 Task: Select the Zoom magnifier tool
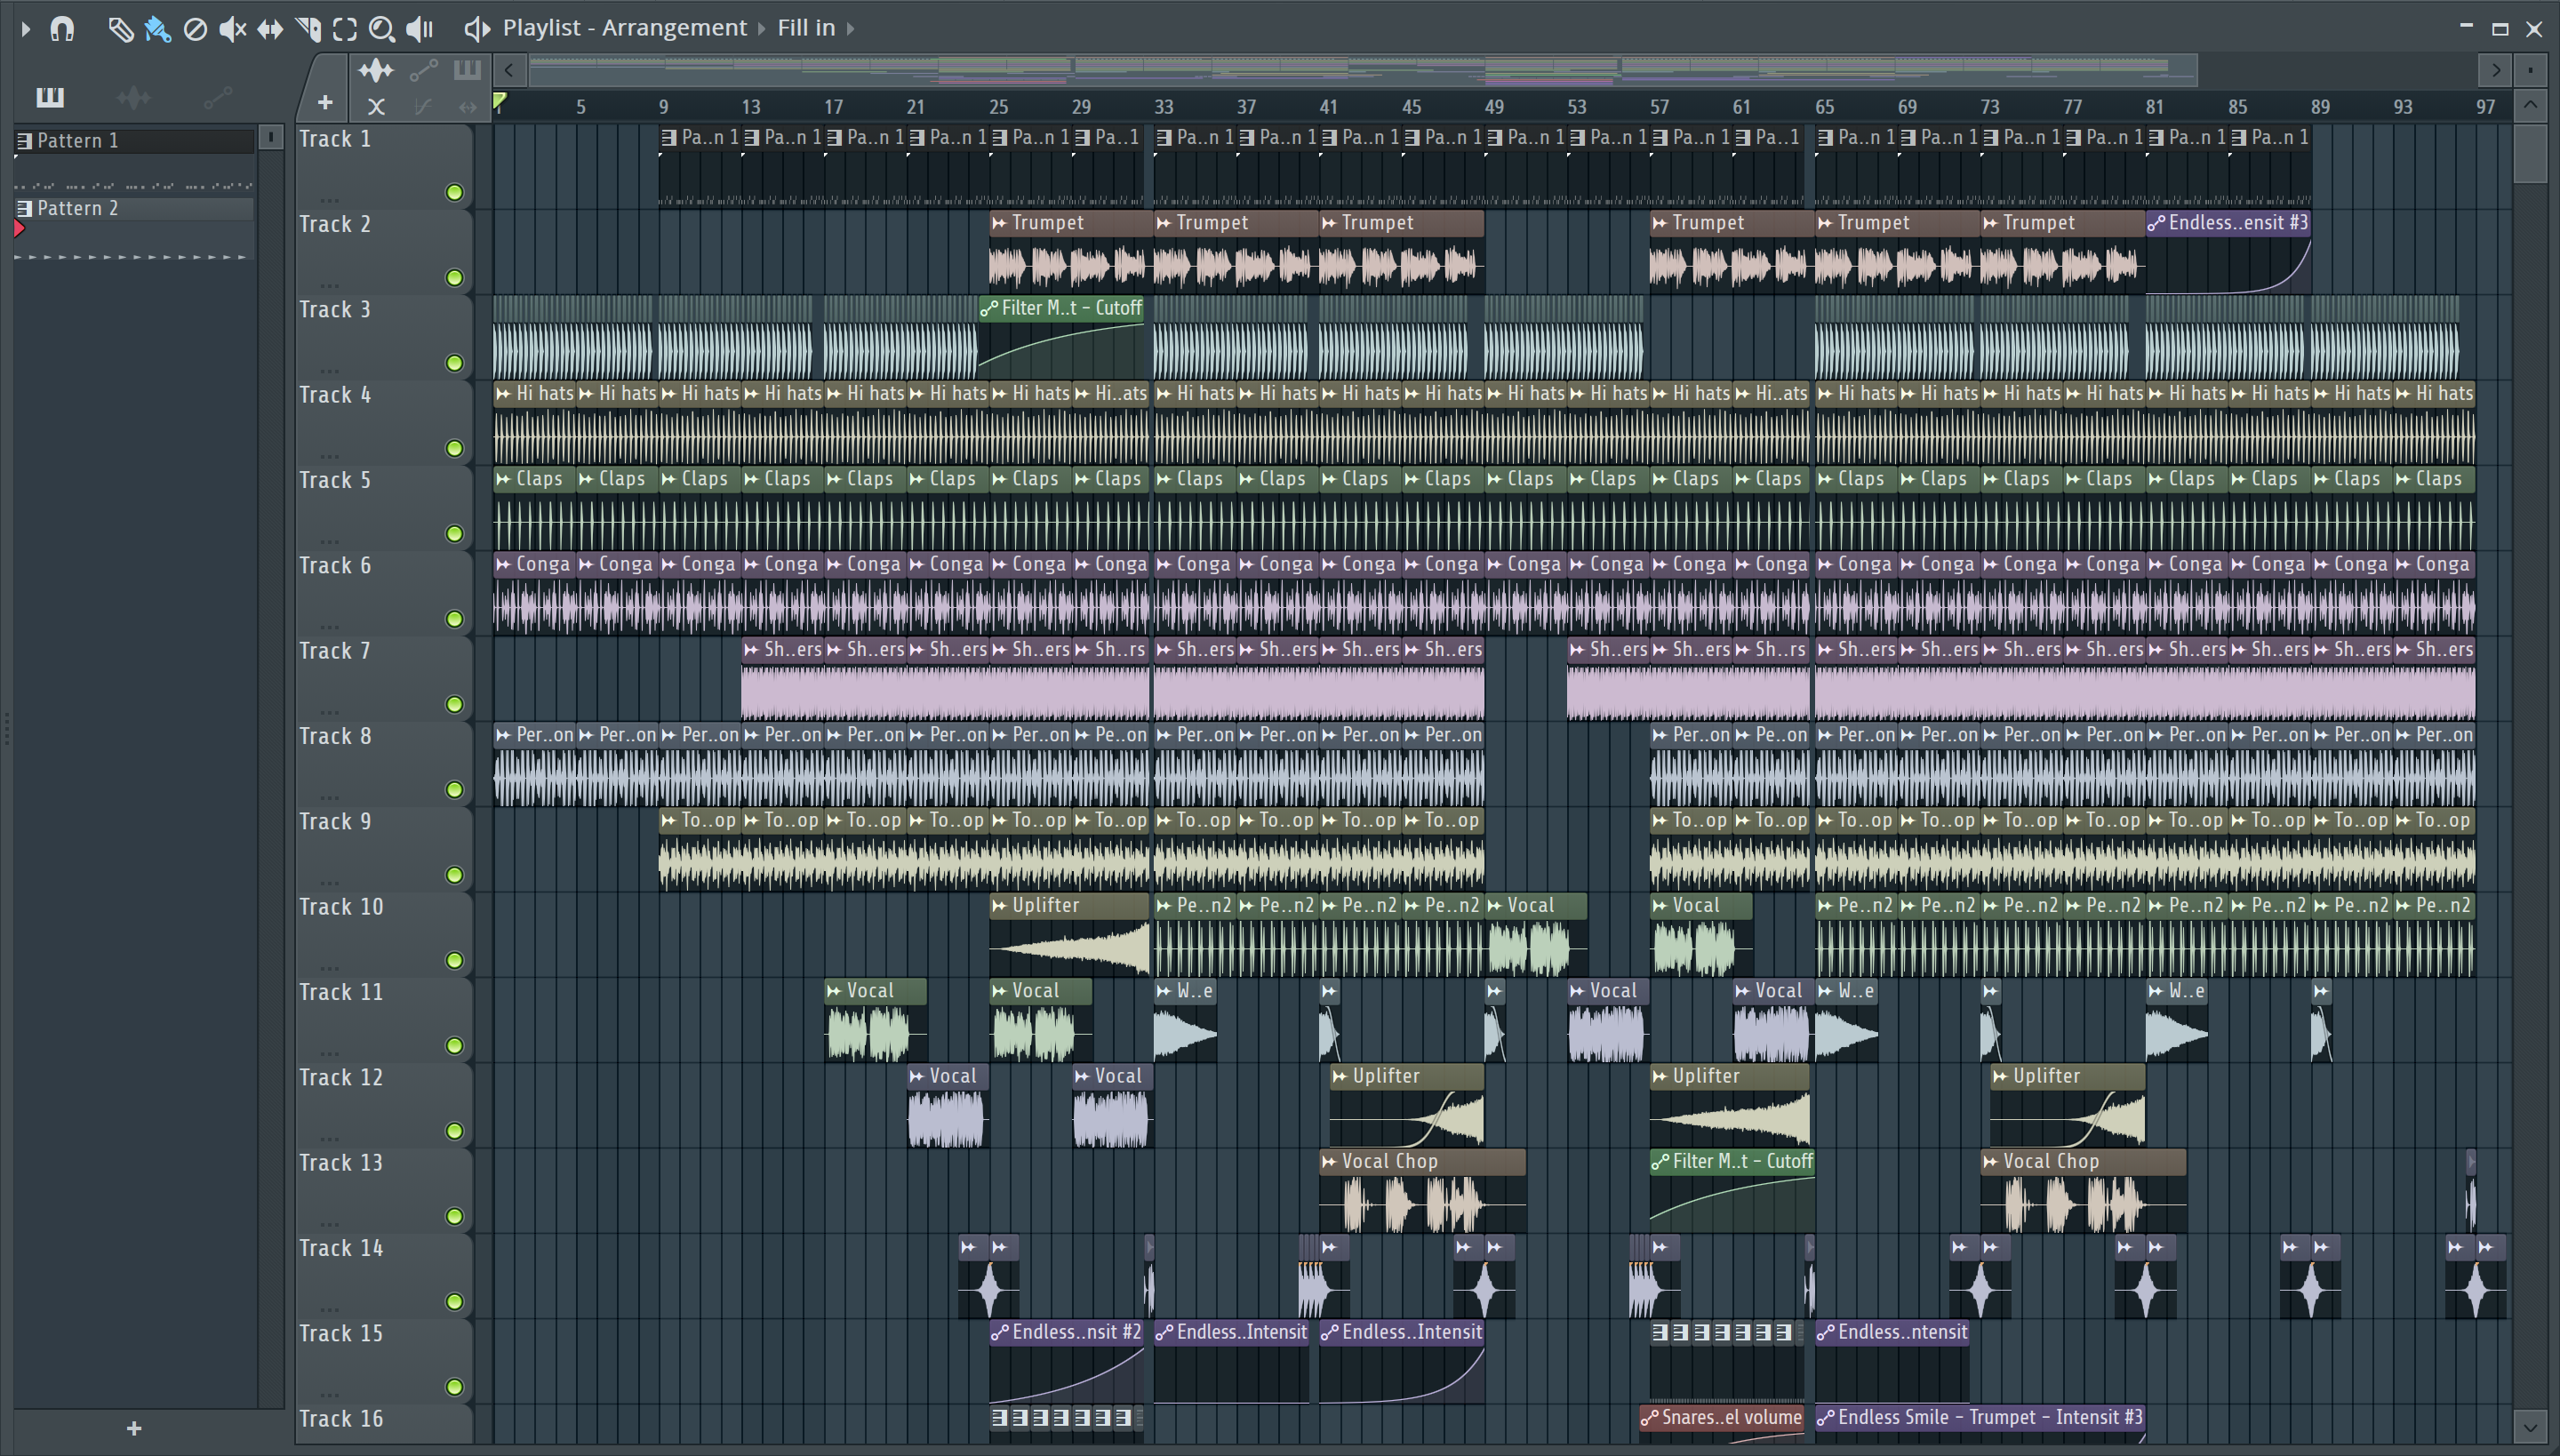pos(381,29)
